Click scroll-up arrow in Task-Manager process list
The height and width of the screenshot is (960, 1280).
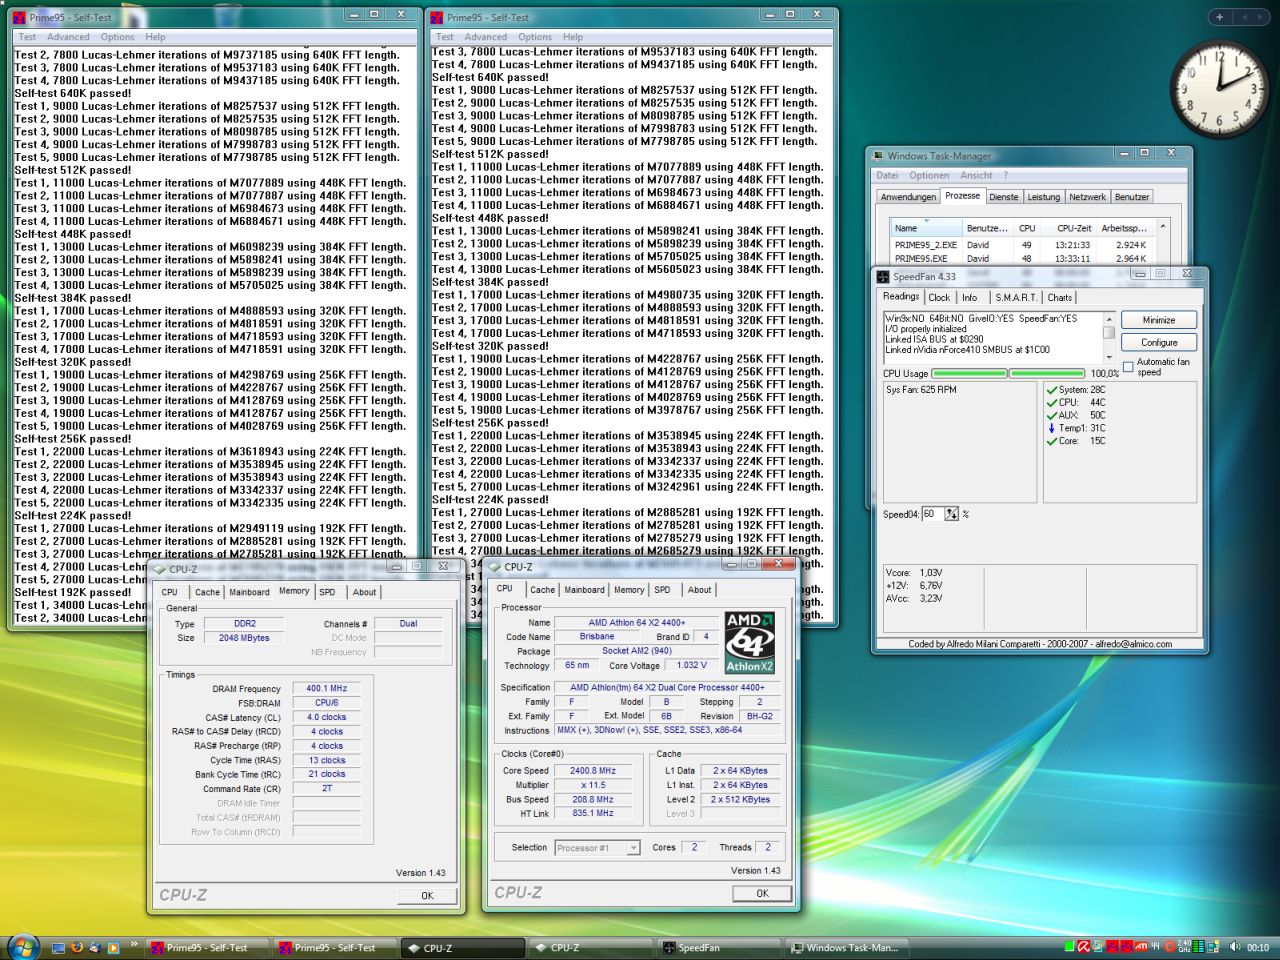1163,227
